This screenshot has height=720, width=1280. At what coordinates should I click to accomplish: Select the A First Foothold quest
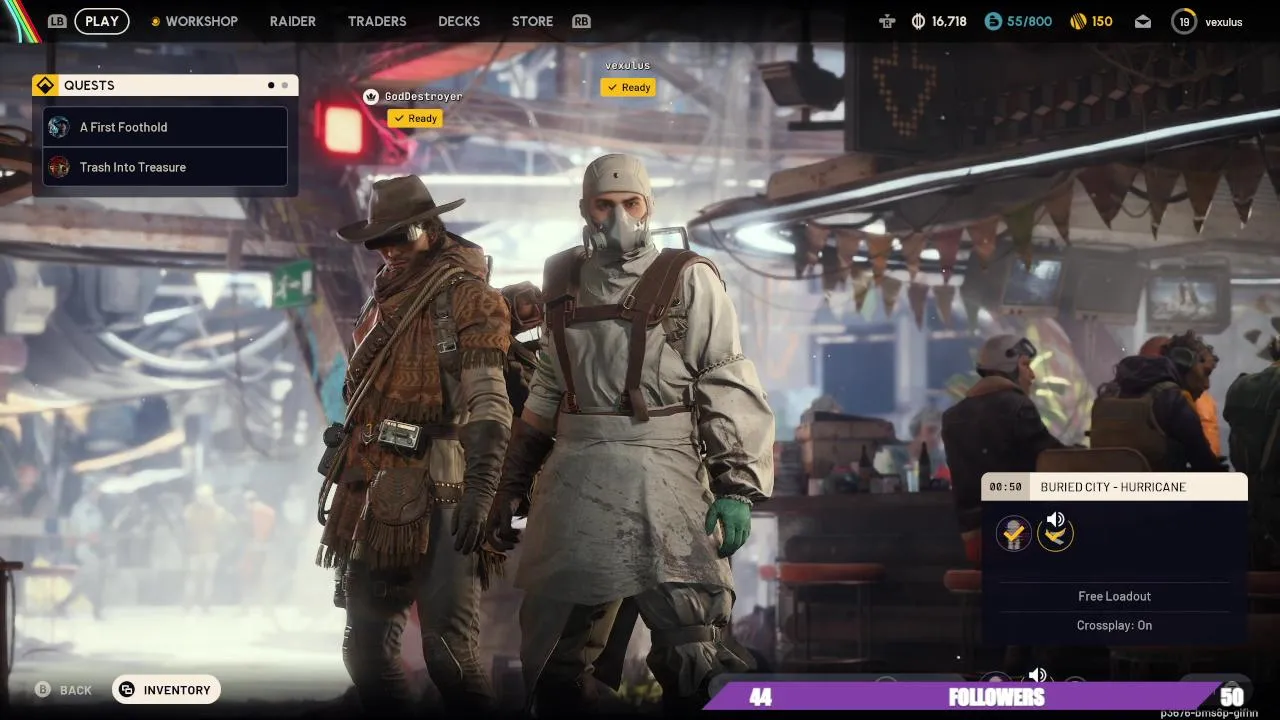pyautogui.click(x=165, y=127)
